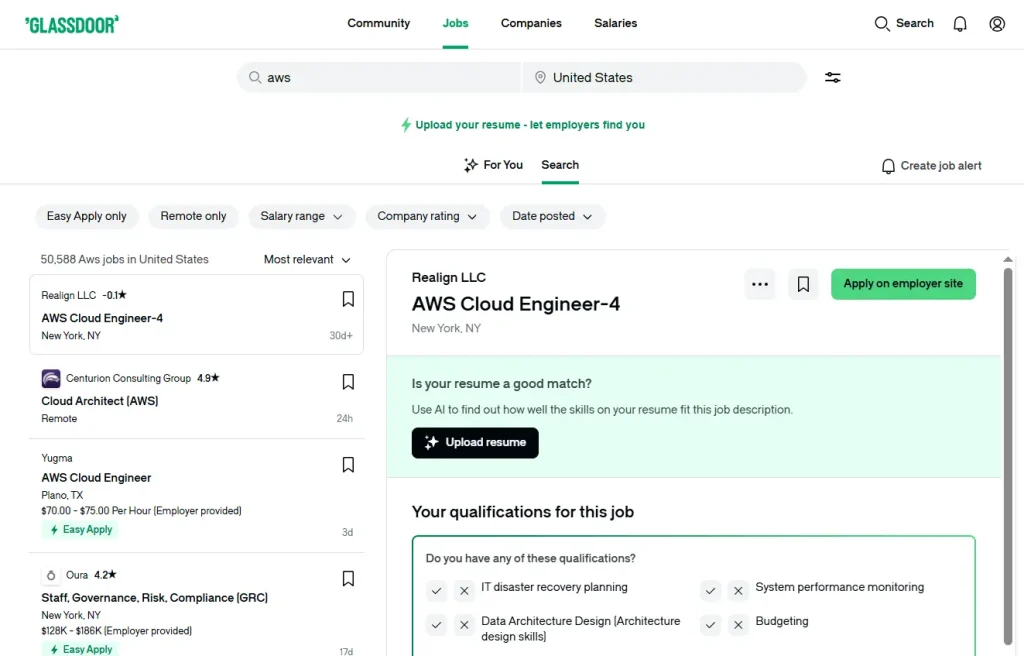Click the Centurion Consulting Group logo
1024x656 pixels.
click(51, 378)
